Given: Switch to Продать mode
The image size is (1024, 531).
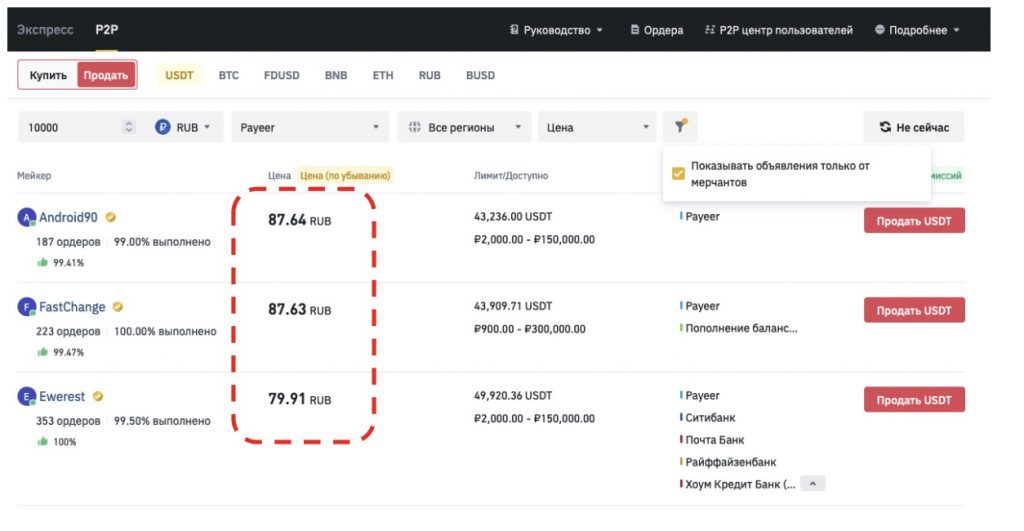Looking at the screenshot, I should point(106,75).
